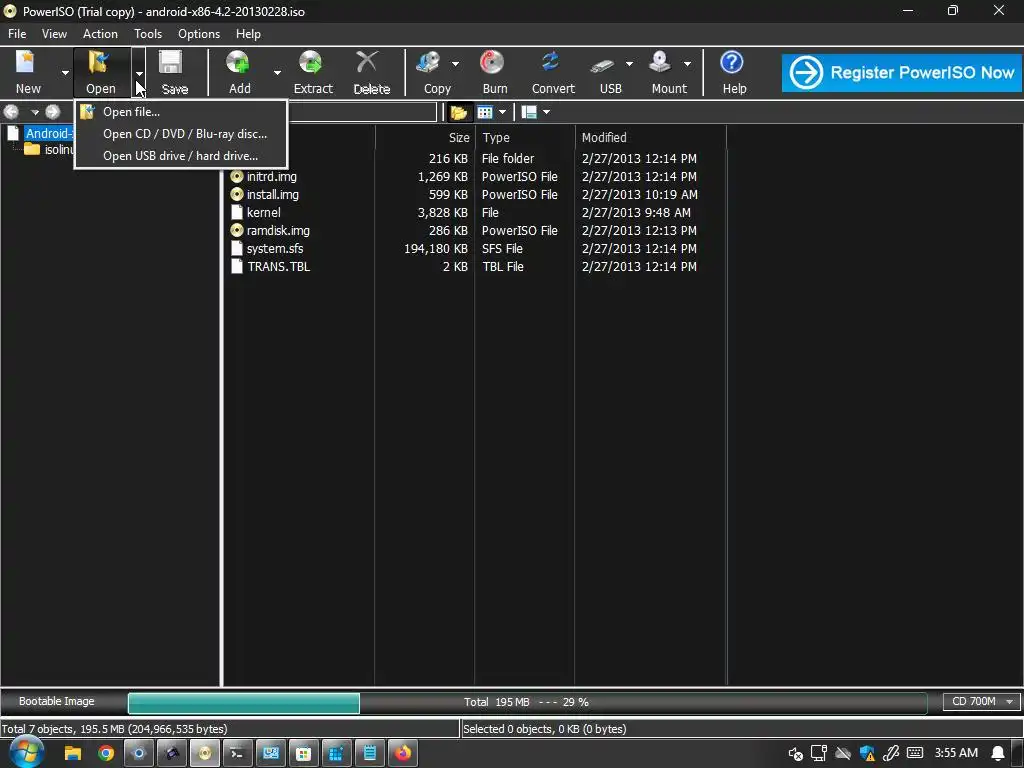Click the notifications bell in system tray
The height and width of the screenshot is (768, 1024).
tap(998, 754)
